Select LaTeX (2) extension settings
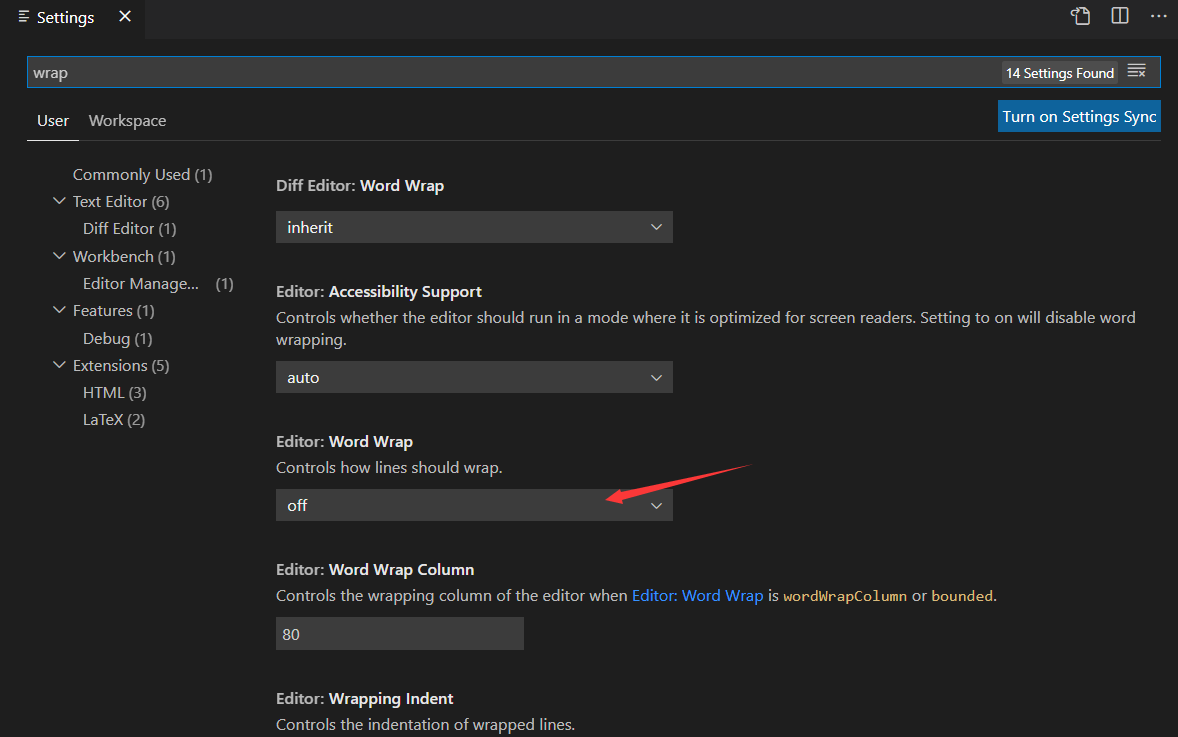This screenshot has width=1178, height=737. click(113, 419)
